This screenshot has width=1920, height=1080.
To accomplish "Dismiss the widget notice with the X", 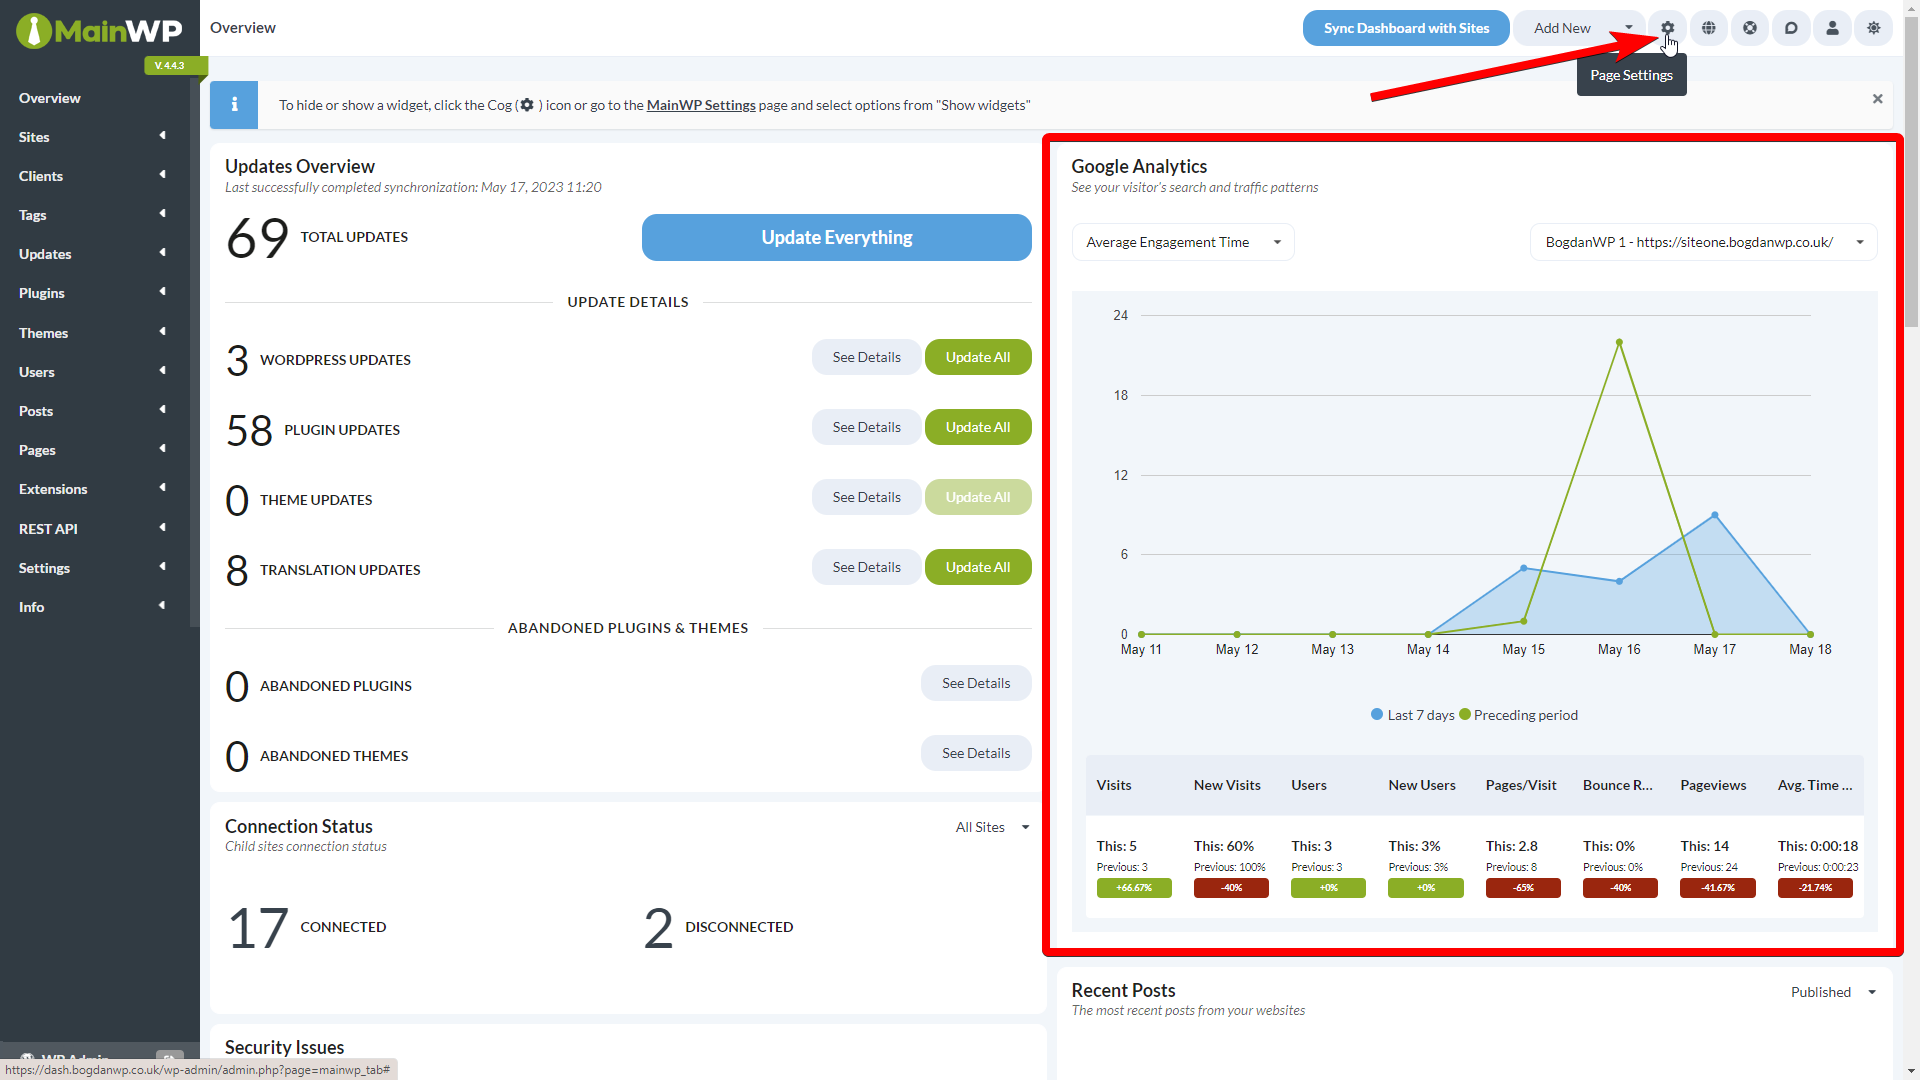I will pyautogui.click(x=1877, y=98).
